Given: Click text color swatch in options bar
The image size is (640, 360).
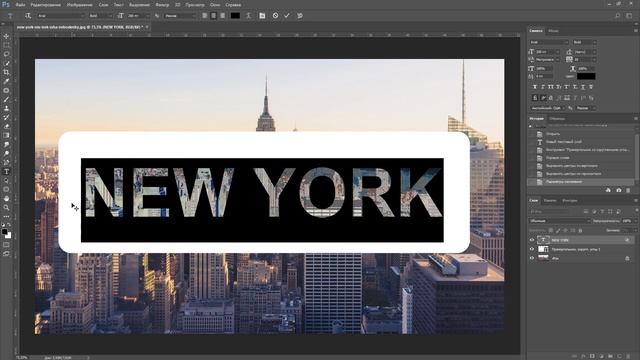Looking at the screenshot, I should 235,16.
